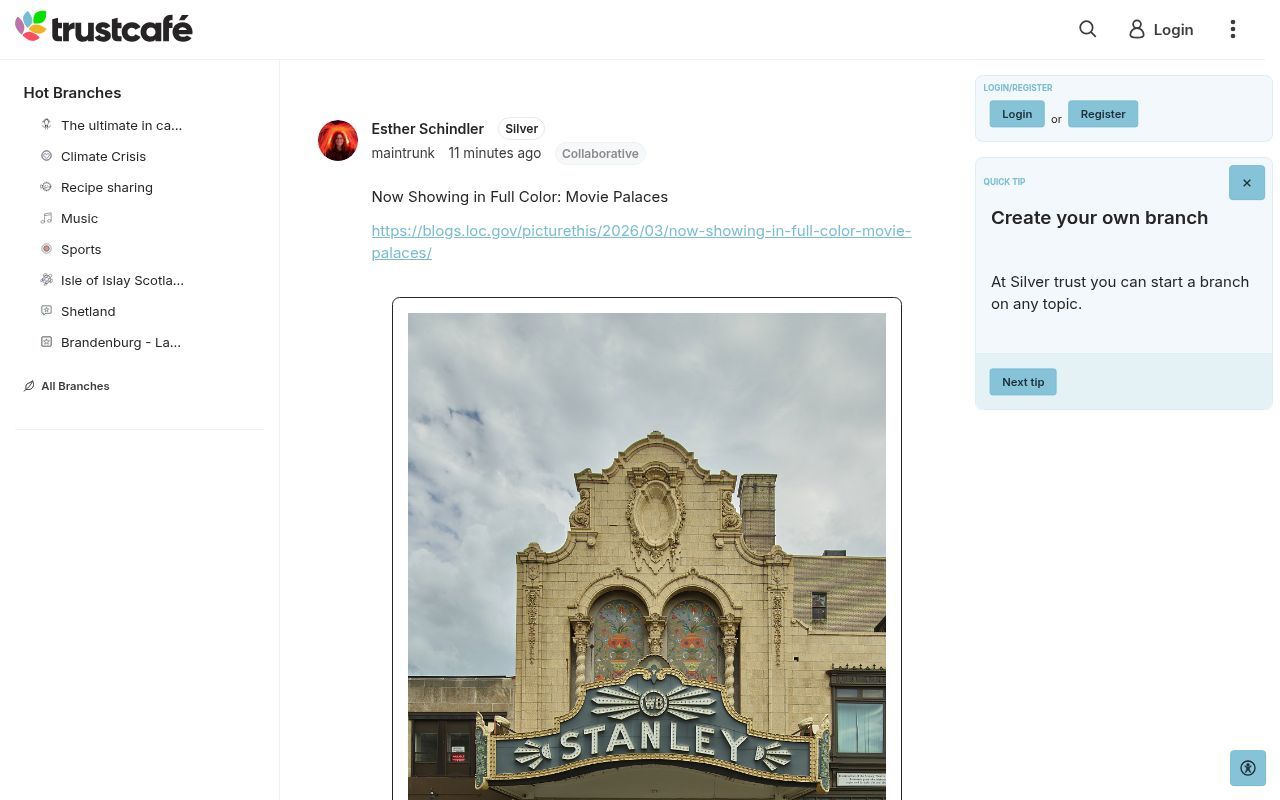Open the Stanley theater image

(647, 556)
